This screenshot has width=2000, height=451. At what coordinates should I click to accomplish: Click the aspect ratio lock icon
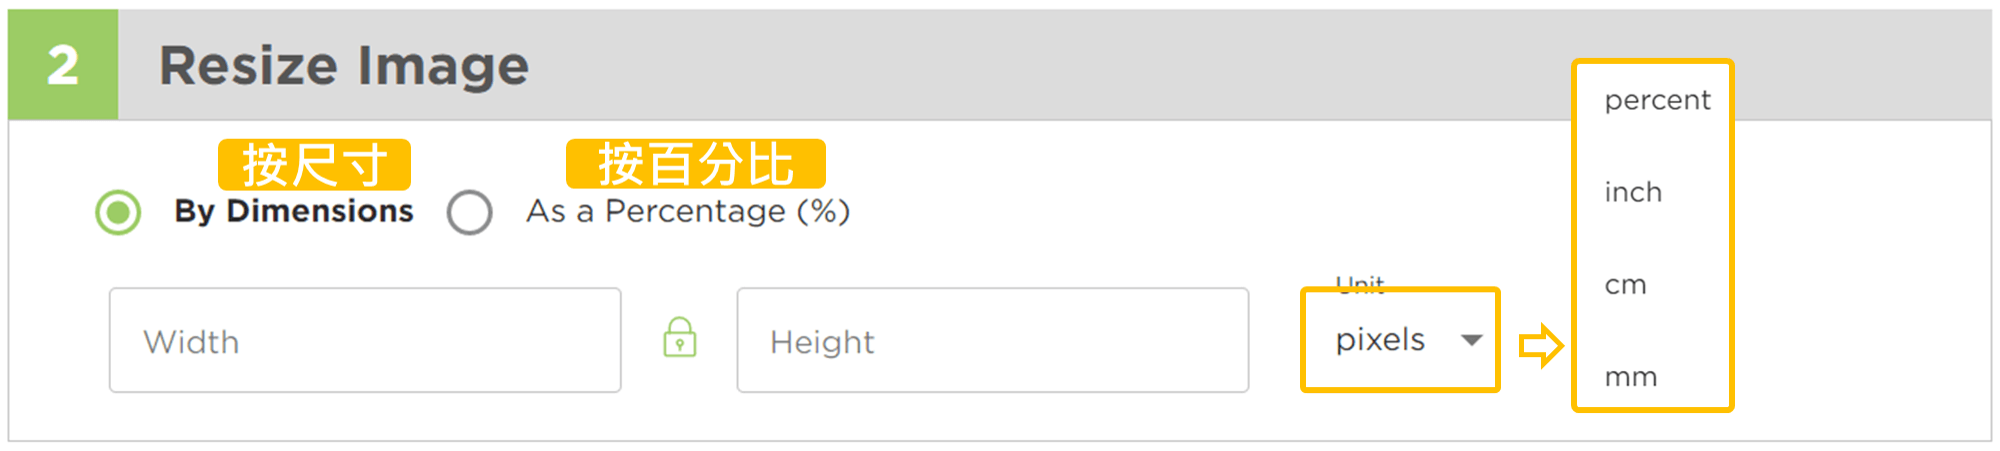pyautogui.click(x=680, y=338)
